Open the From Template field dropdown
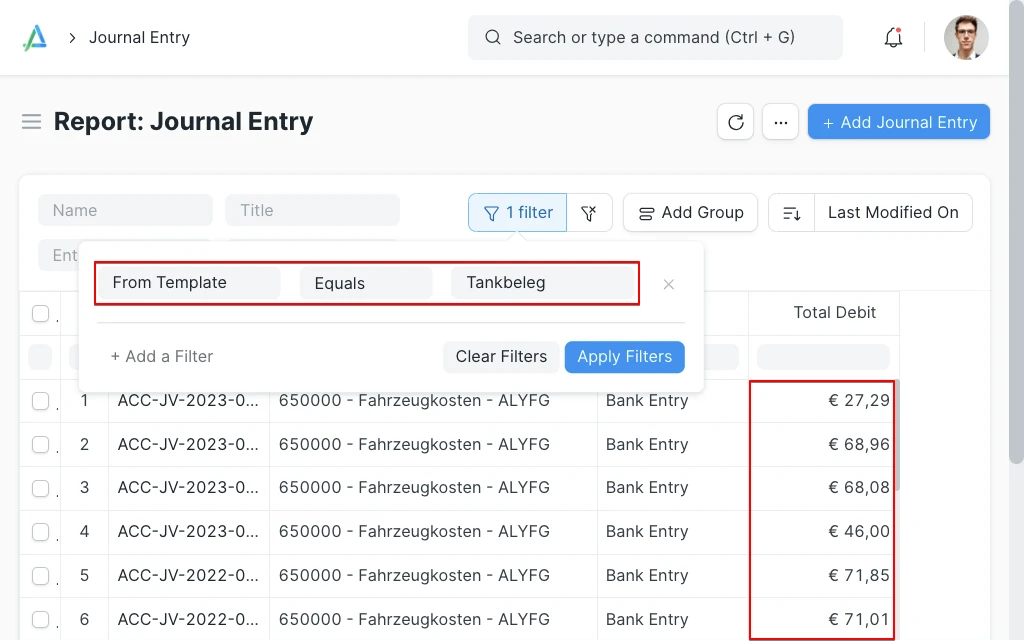Screen dimensions: 1024x644 [x=189, y=283]
